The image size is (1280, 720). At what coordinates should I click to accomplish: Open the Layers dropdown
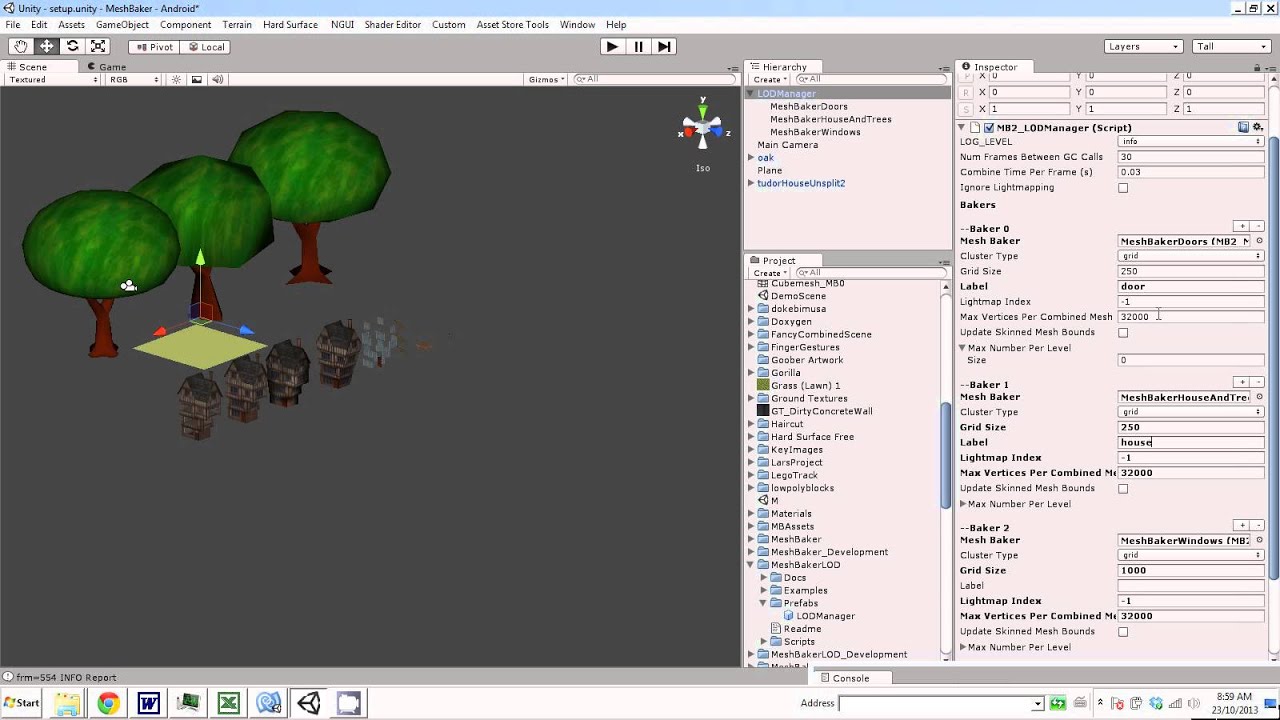(x=1144, y=47)
